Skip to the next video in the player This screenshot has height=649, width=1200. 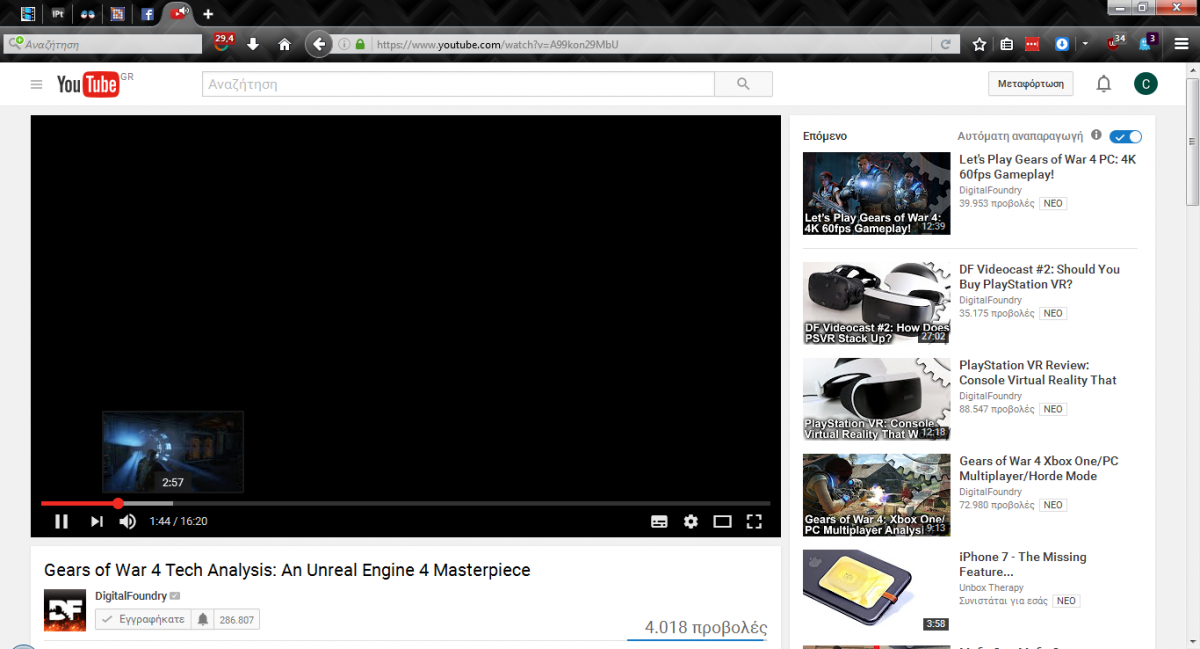(97, 521)
